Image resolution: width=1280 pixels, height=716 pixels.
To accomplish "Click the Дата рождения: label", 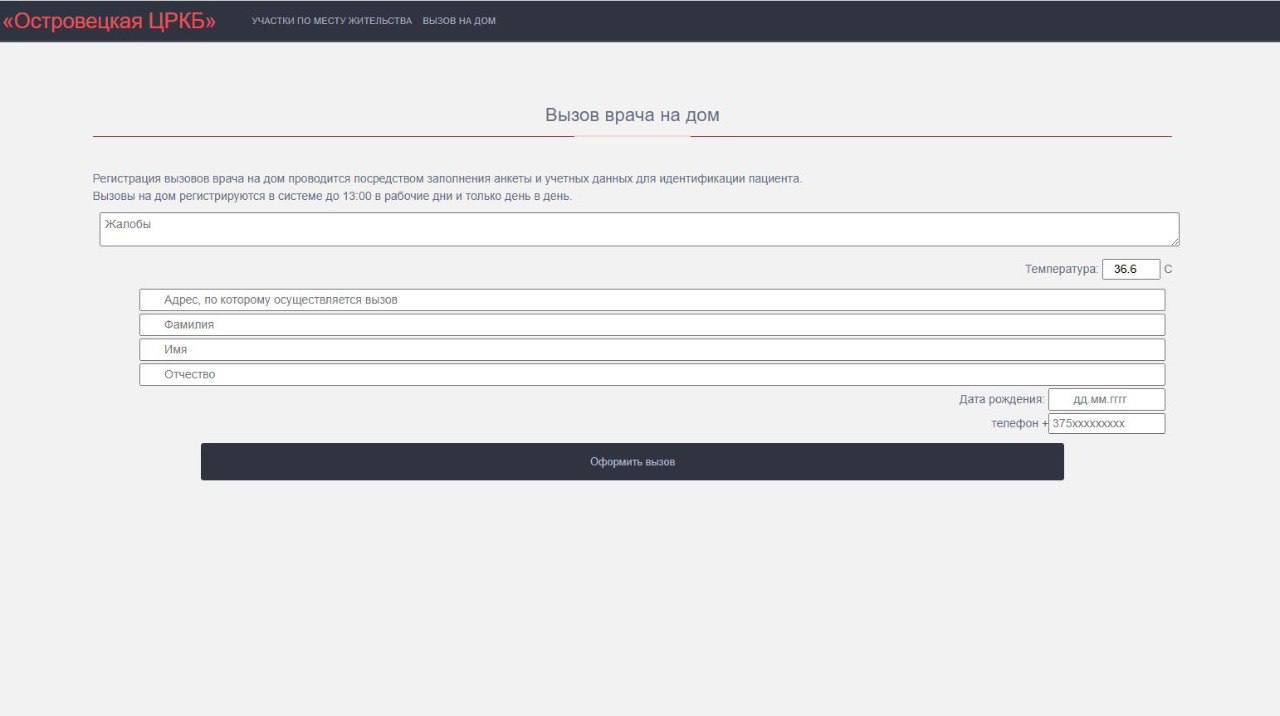I will pos(1001,400).
